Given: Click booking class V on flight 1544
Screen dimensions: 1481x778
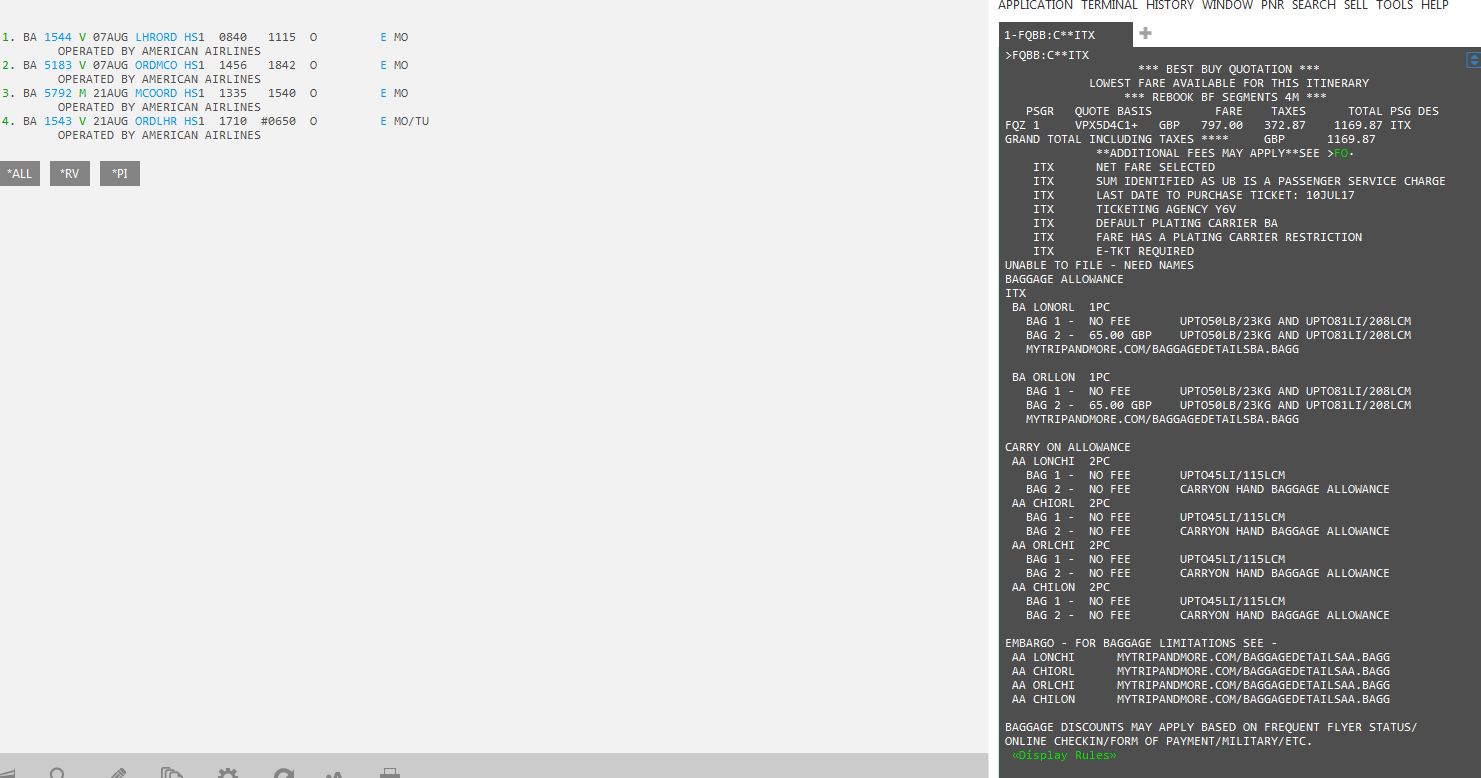Looking at the screenshot, I should coord(82,37).
